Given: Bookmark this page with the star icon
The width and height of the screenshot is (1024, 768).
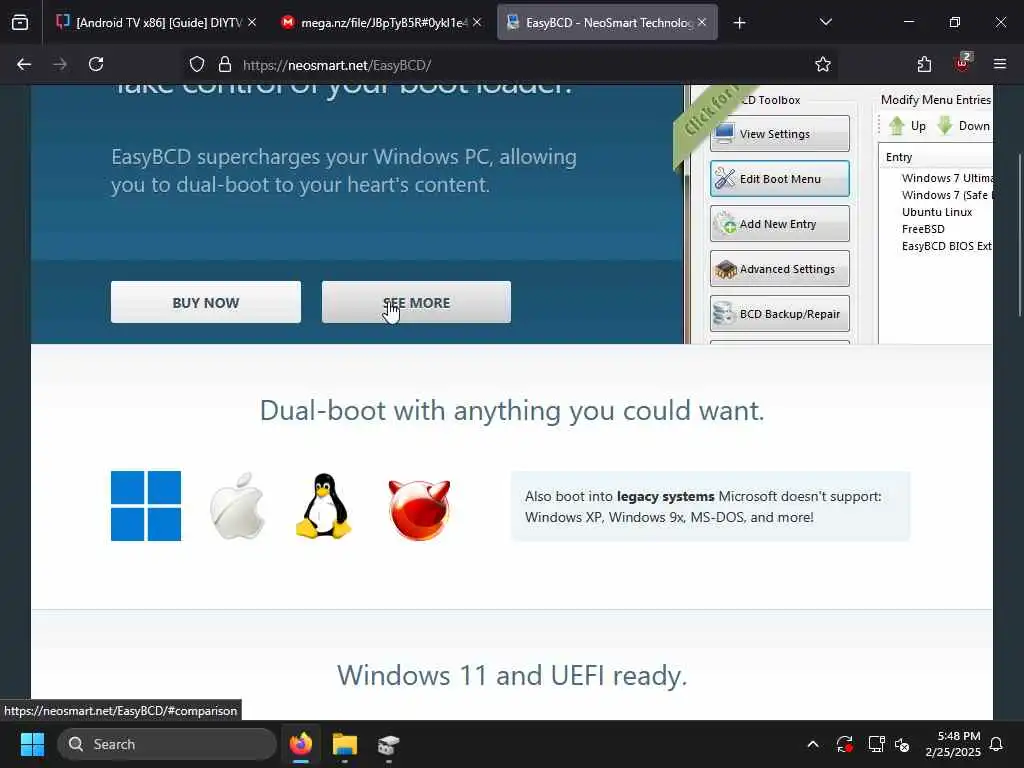Looking at the screenshot, I should [x=823, y=64].
